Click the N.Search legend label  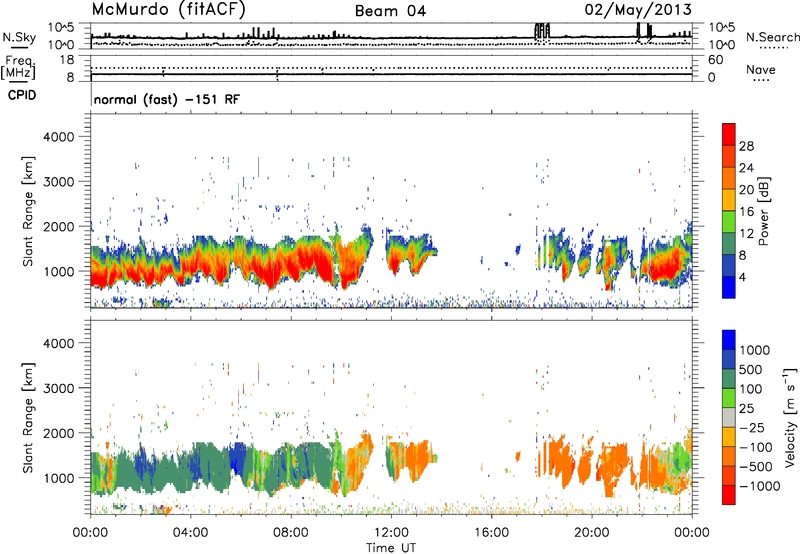pos(772,37)
